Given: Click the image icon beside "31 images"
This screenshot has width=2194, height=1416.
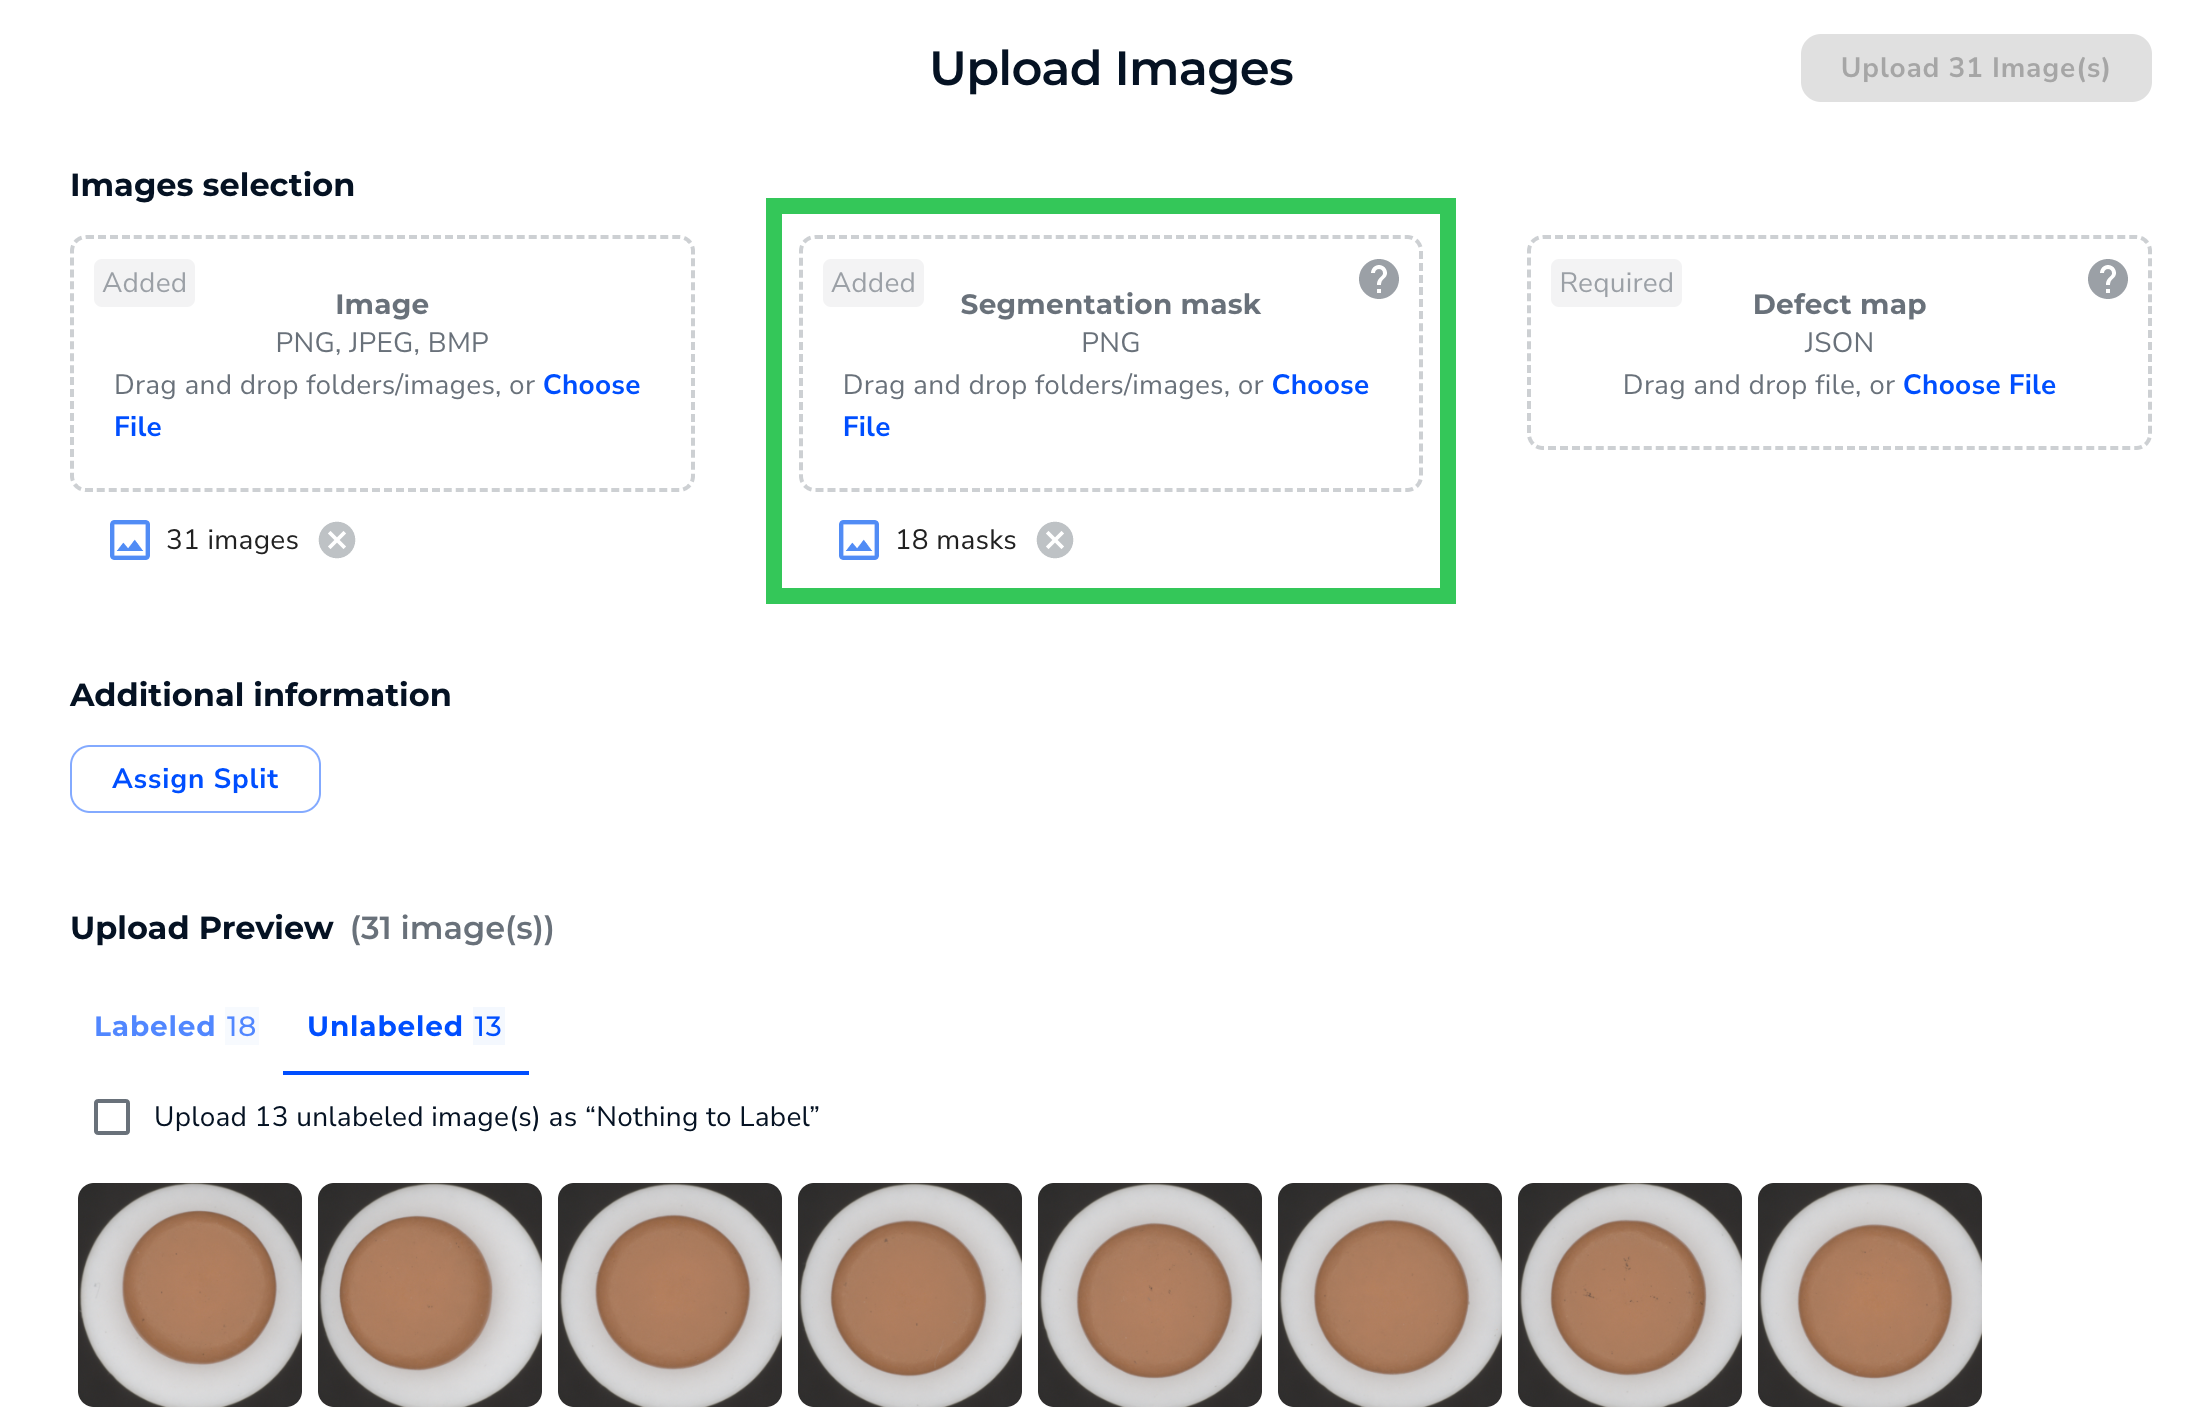Looking at the screenshot, I should coord(129,540).
